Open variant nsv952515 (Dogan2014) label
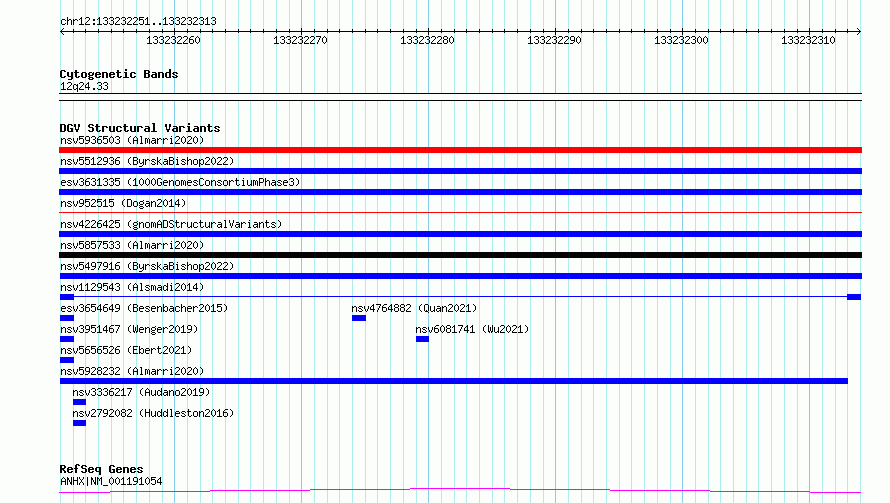 [123, 203]
